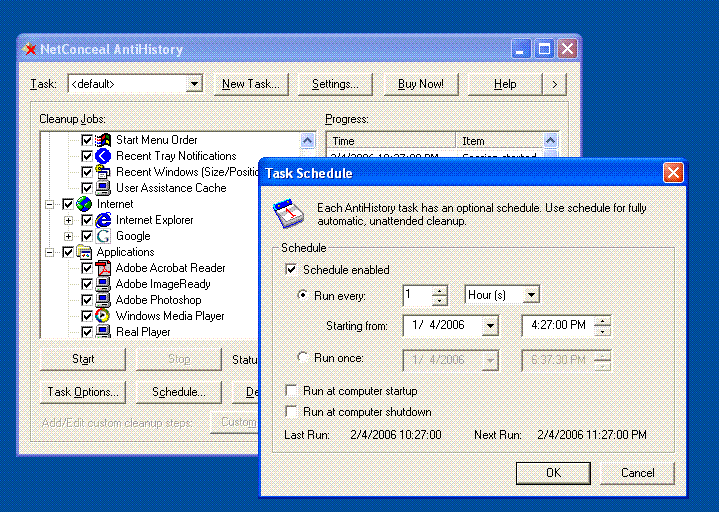This screenshot has height=512, width=719.
Task: Click the Run every number input field
Action: click(x=418, y=295)
